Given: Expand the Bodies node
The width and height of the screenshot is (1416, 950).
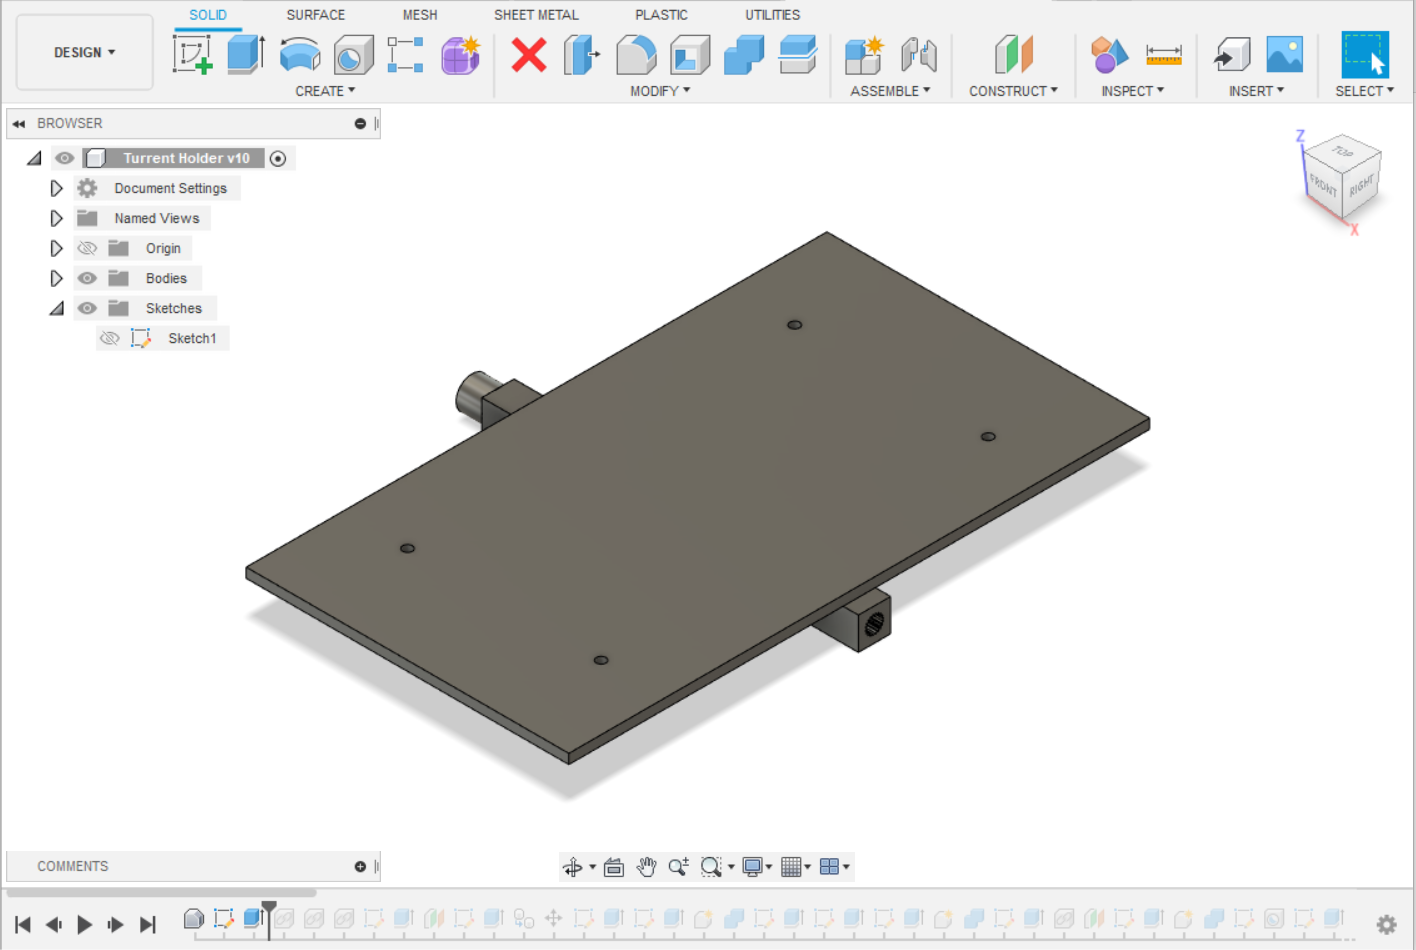Looking at the screenshot, I should pyautogui.click(x=56, y=278).
